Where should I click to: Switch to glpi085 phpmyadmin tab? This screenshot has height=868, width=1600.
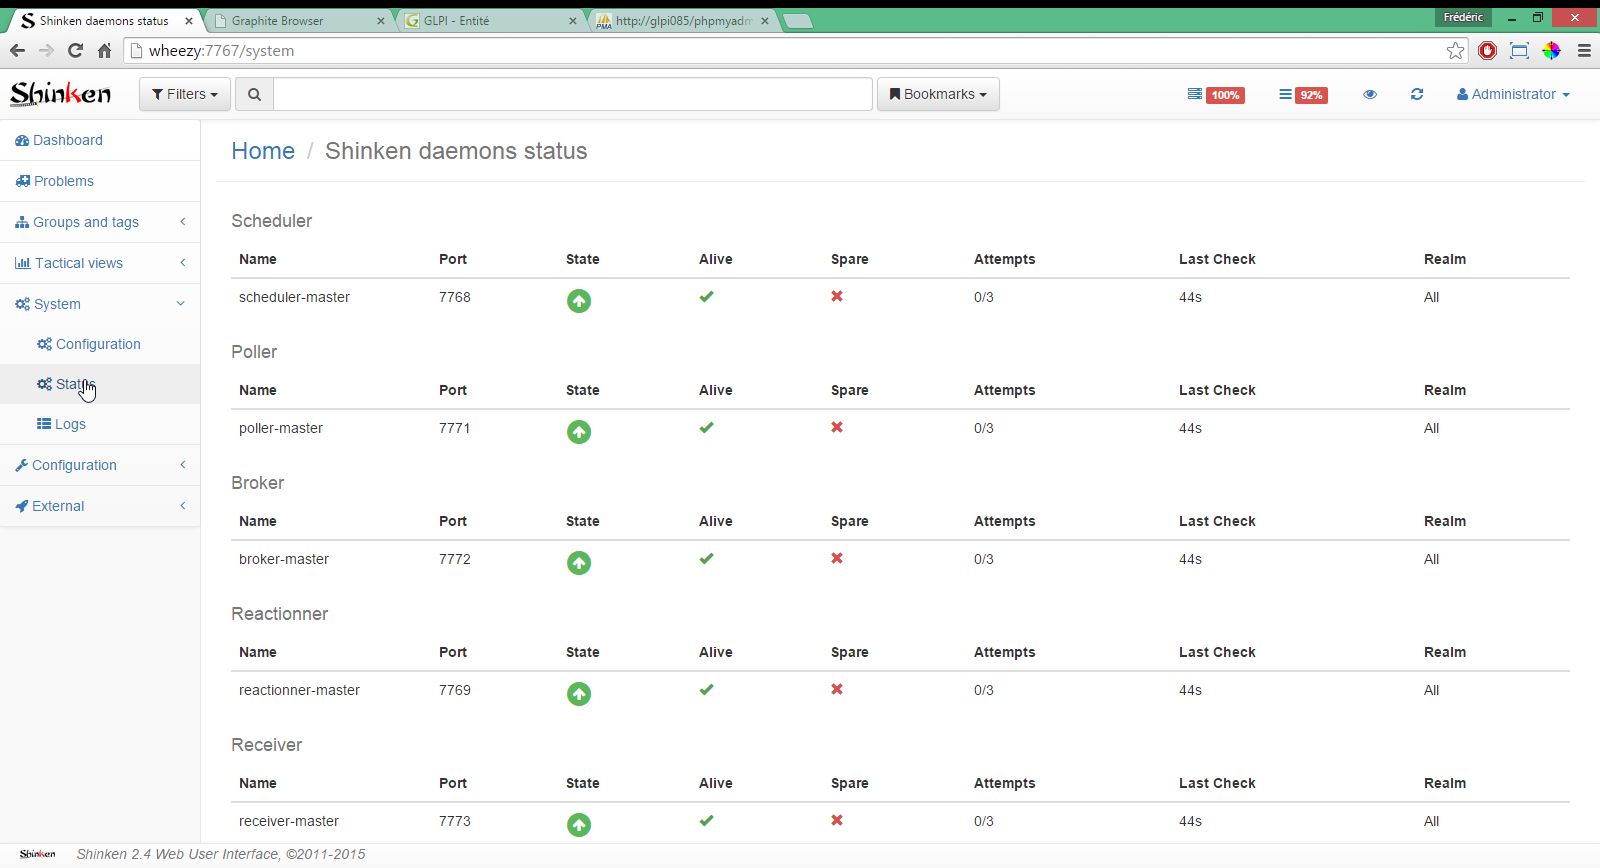[682, 20]
